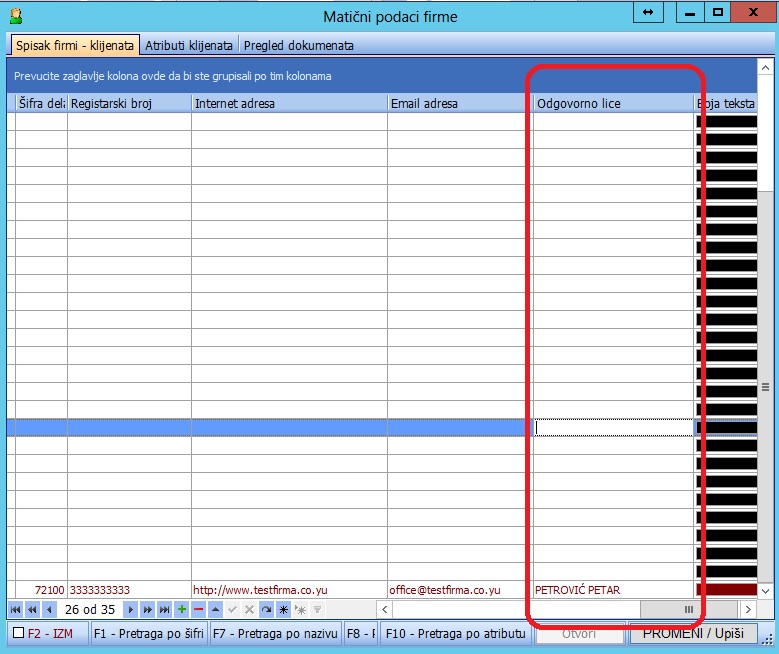
Task: Click the Odgovorno lice cell being edited
Action: 612,428
